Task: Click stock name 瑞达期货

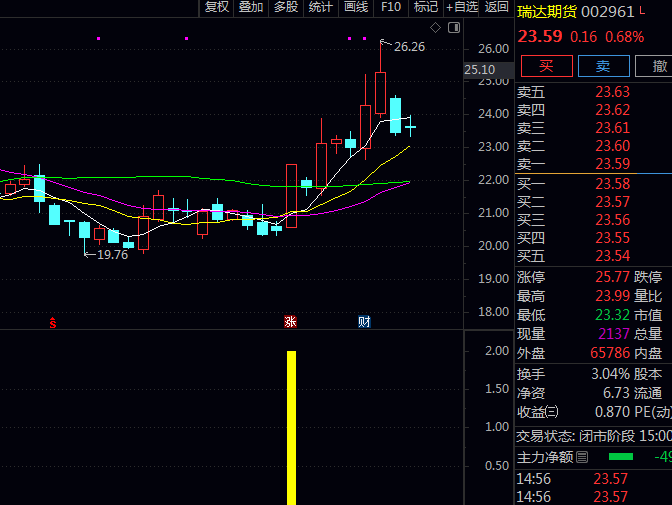Action: coord(547,12)
